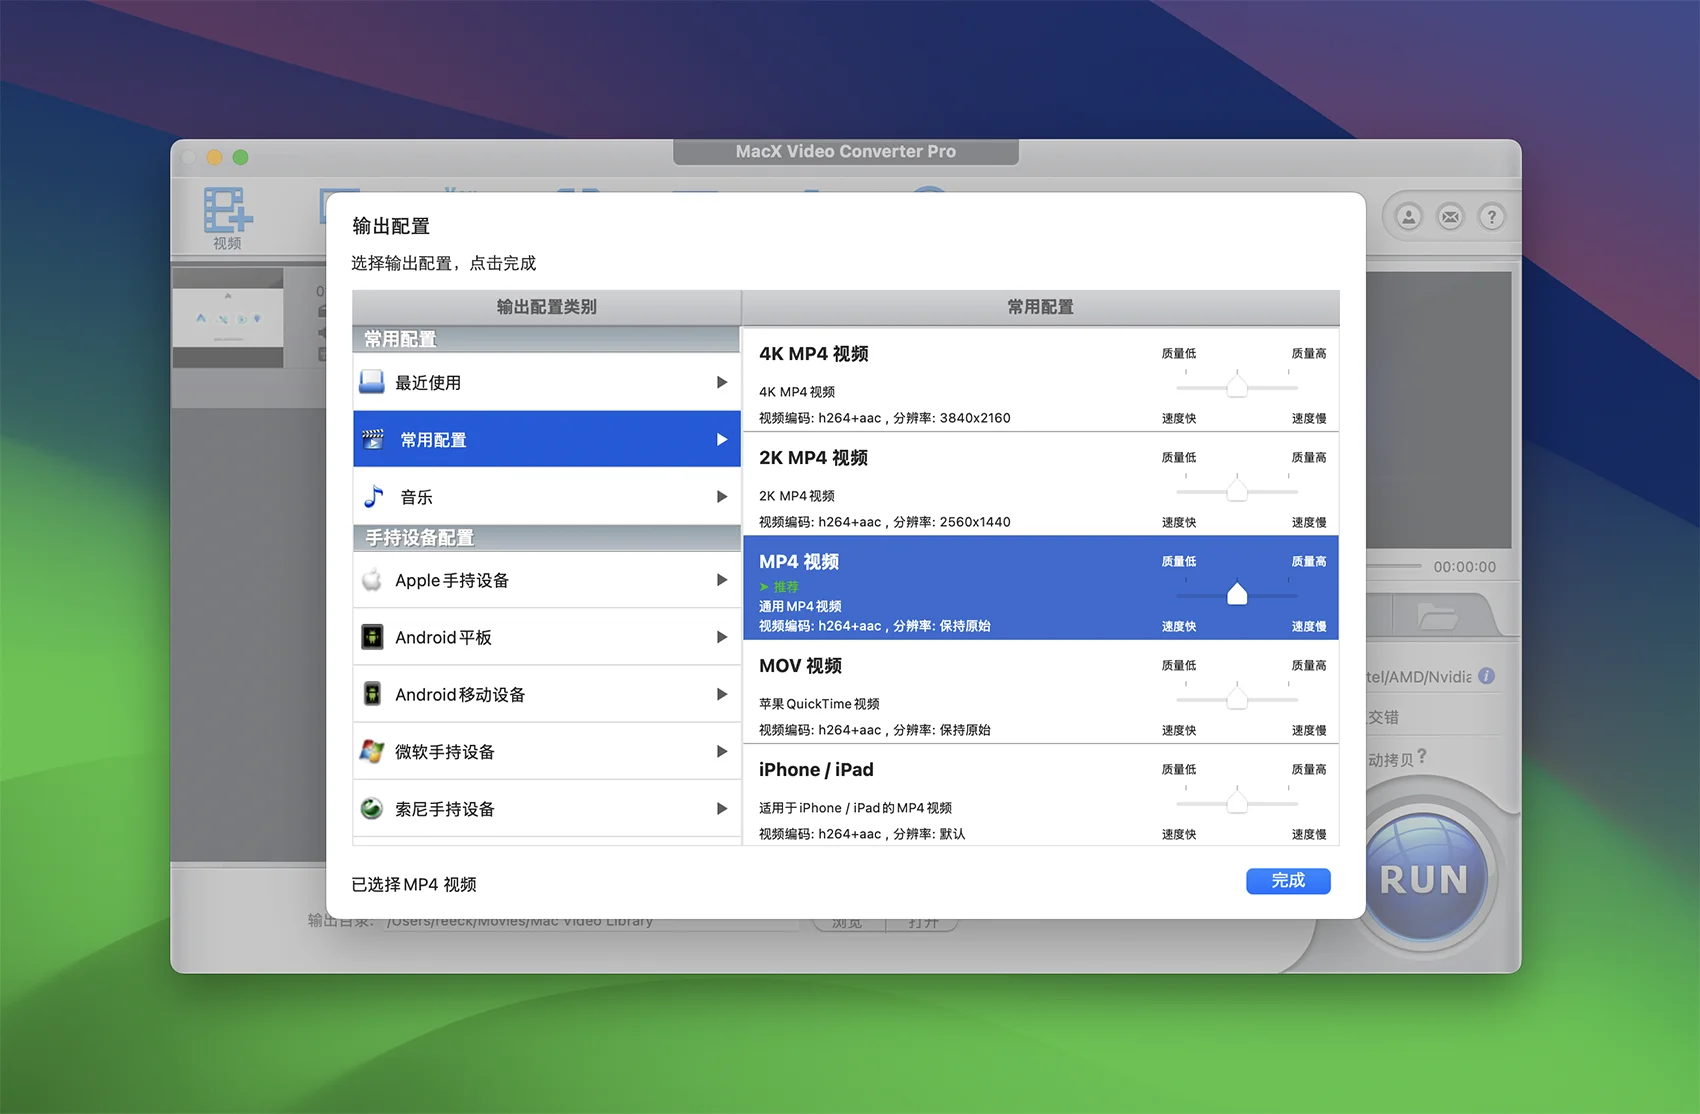This screenshot has height=1114, width=1700.
Task: Adjust the 4K MP4 quality slider
Action: click(1237, 386)
